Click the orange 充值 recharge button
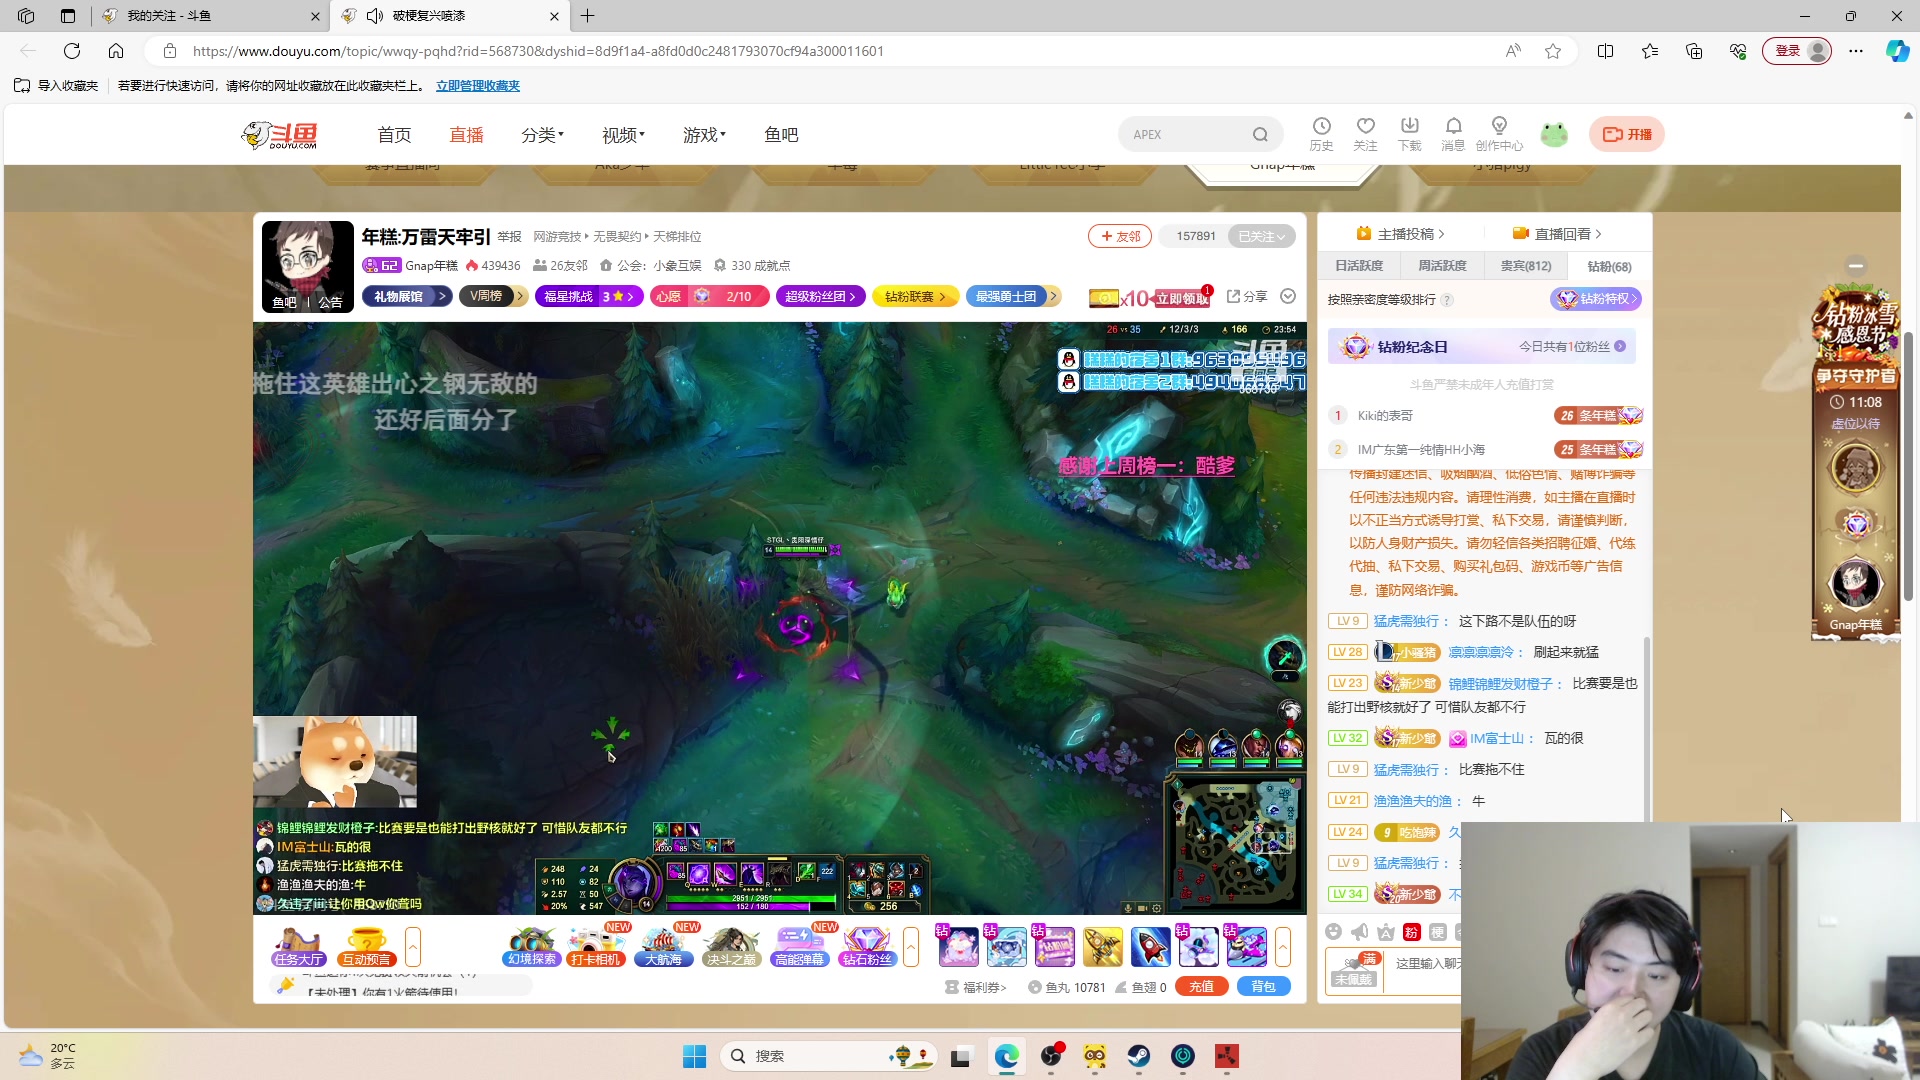 pos(1202,986)
